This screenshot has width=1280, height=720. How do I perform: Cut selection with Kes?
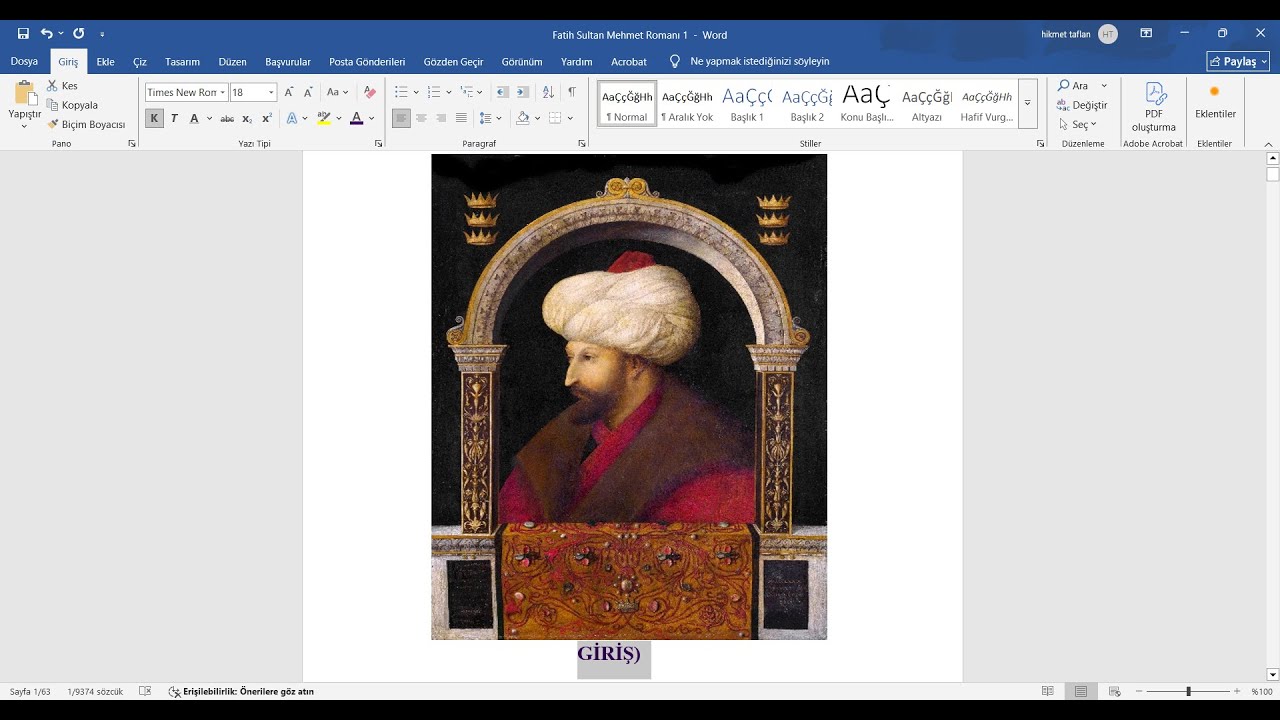point(62,86)
